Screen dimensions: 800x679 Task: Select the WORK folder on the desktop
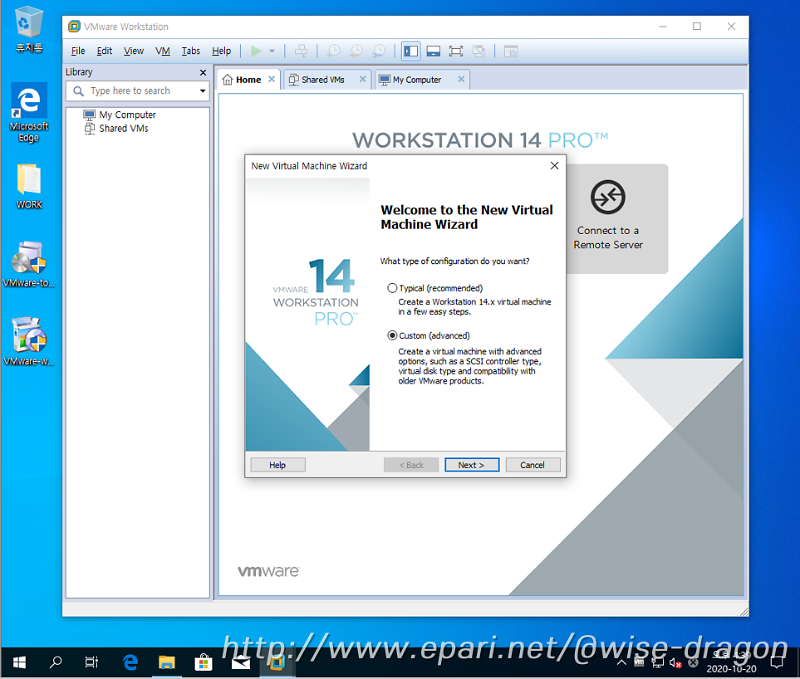pos(29,186)
